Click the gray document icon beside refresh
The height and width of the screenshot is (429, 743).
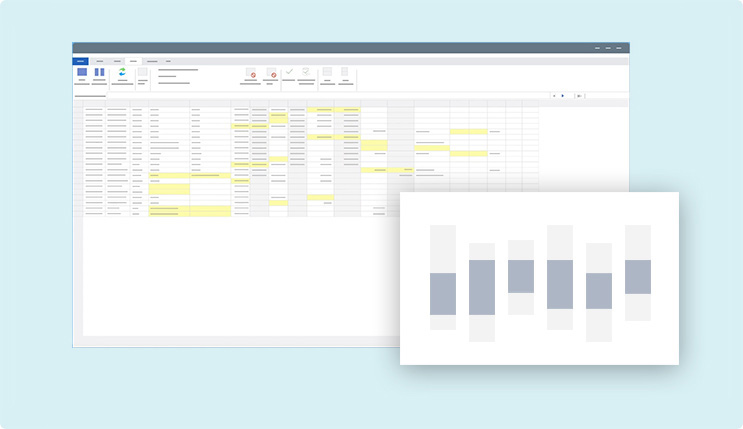(x=142, y=72)
